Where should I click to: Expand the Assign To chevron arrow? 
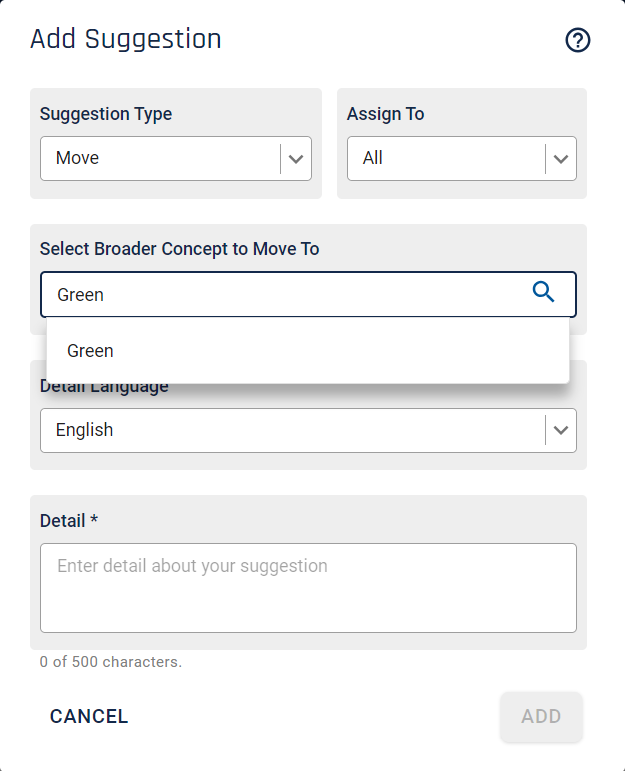click(561, 159)
